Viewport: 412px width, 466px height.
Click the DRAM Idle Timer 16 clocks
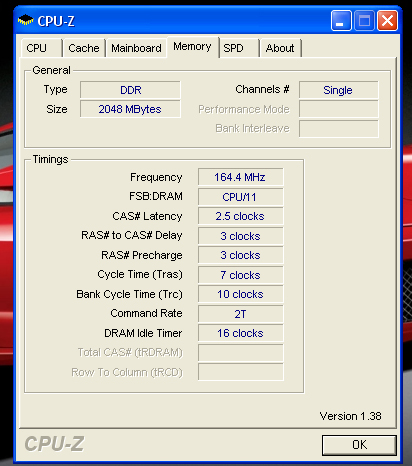tap(240, 333)
